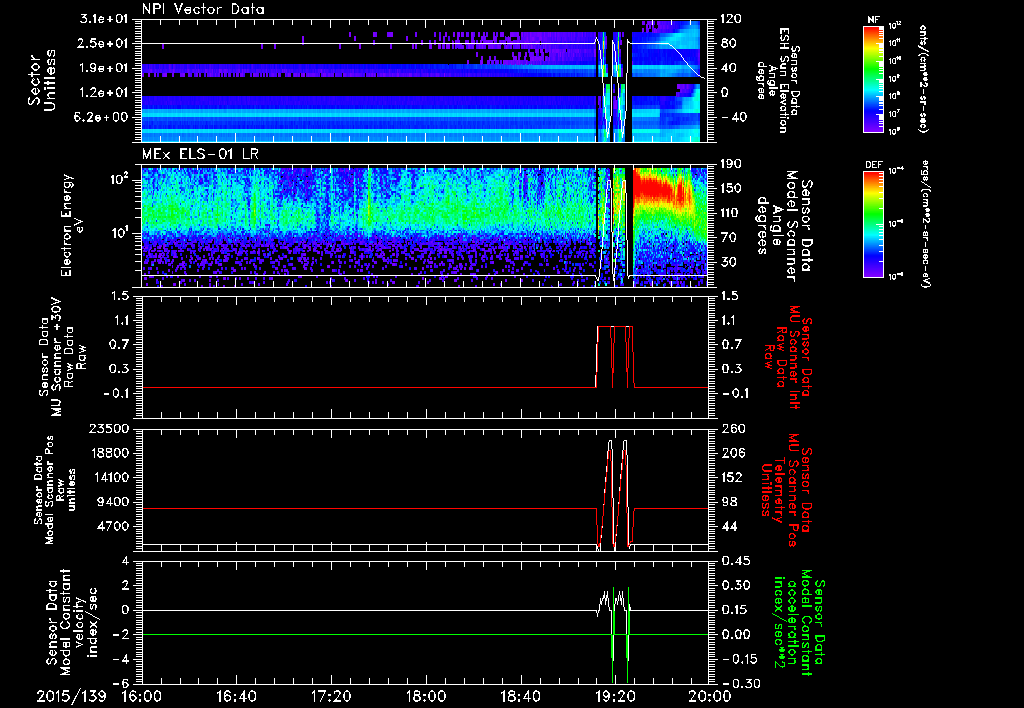Click the '19:20' time axis label
This screenshot has width=1024, height=708.
point(615,696)
